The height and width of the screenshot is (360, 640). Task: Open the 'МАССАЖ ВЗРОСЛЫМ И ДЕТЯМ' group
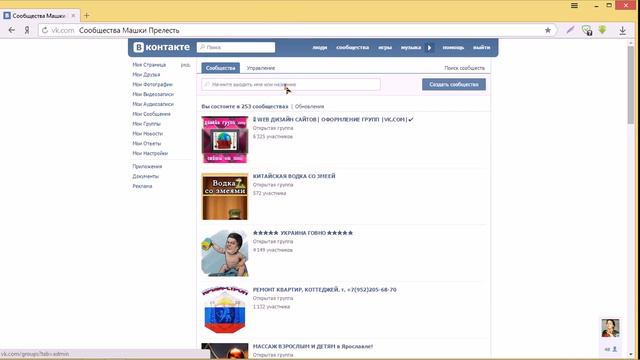pyautogui.click(x=313, y=347)
